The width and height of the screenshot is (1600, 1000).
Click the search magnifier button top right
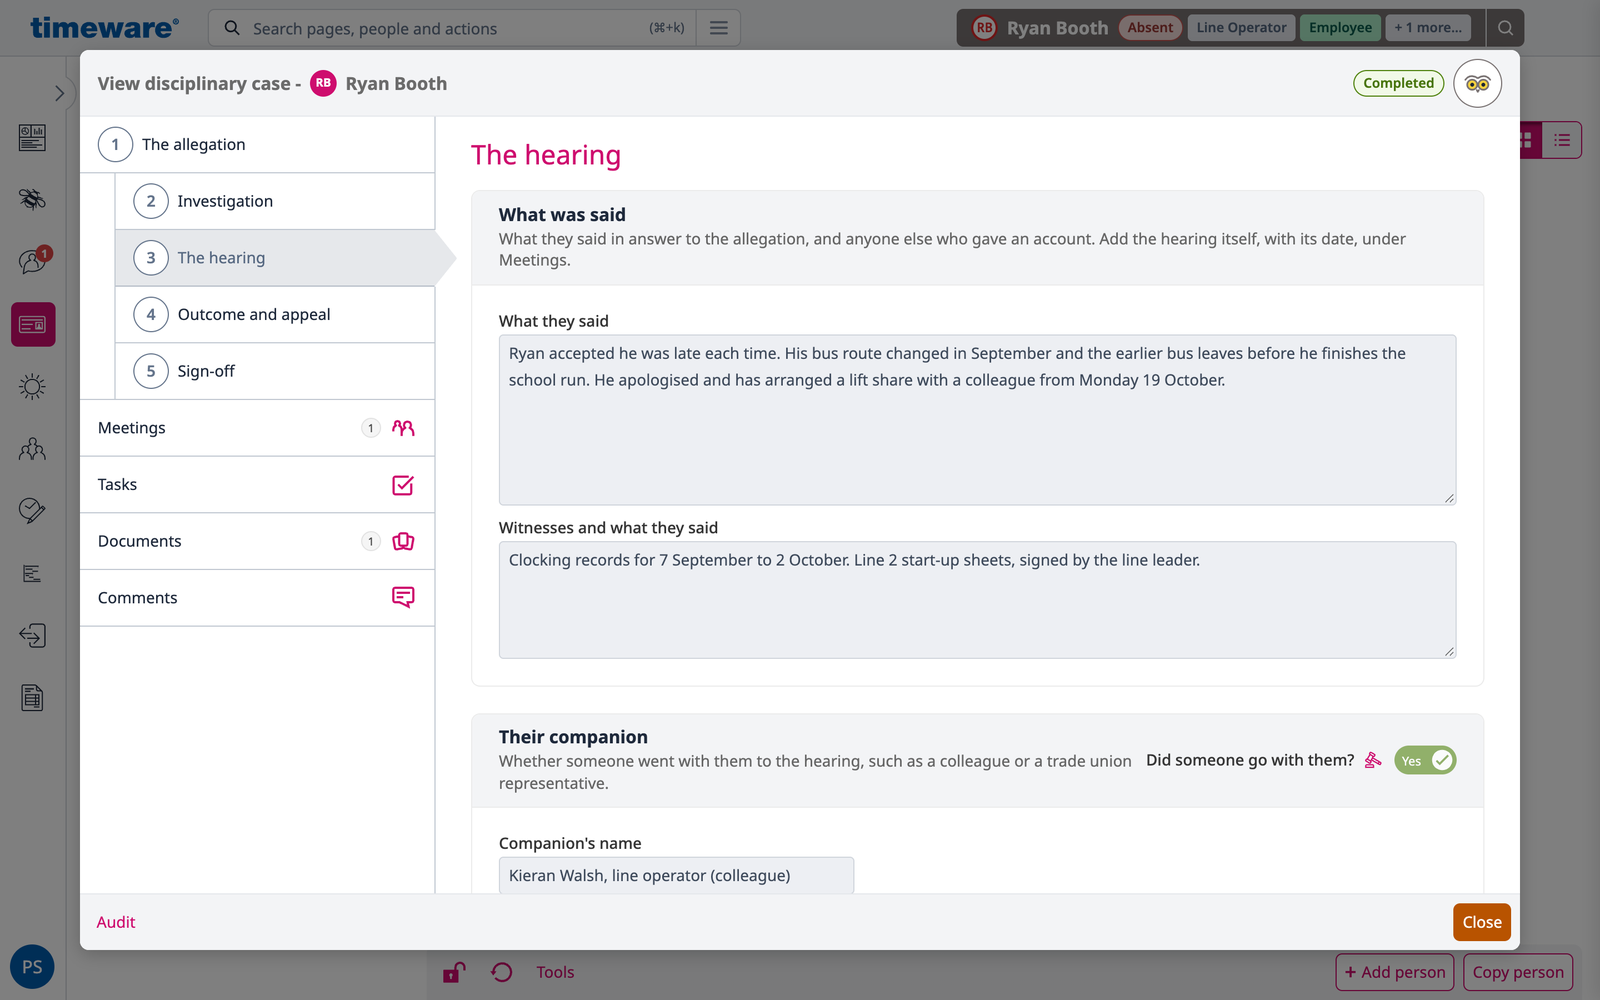coord(1505,28)
